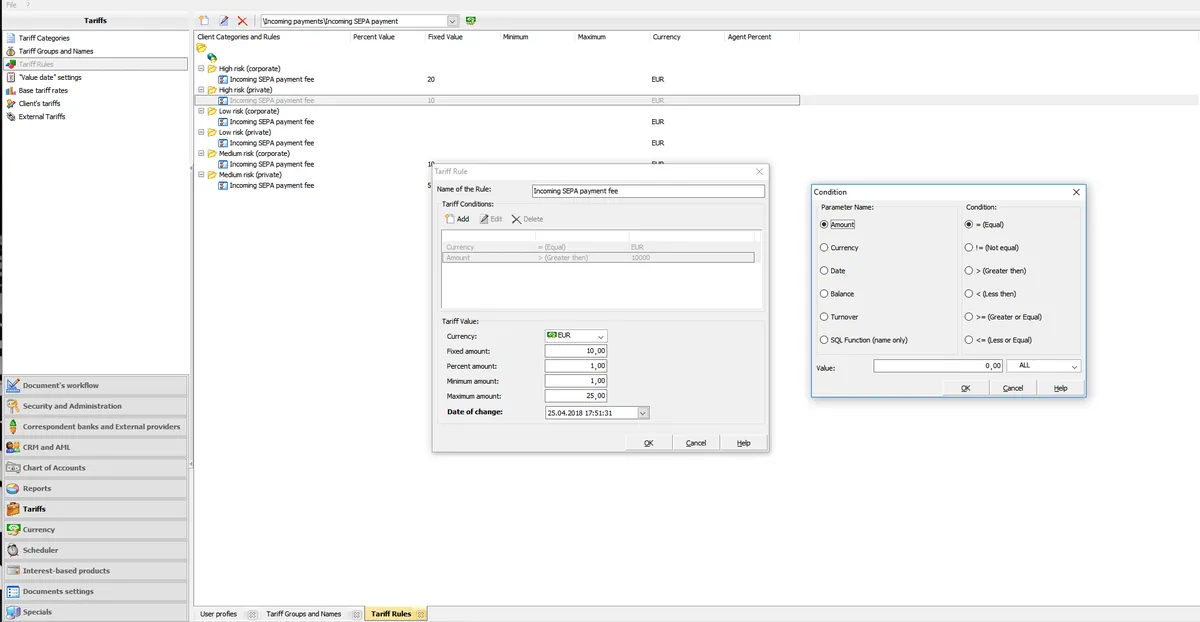Switch to the Tariff Groups and Names tab
Screen dimensions: 1200x622
click(x=303, y=614)
